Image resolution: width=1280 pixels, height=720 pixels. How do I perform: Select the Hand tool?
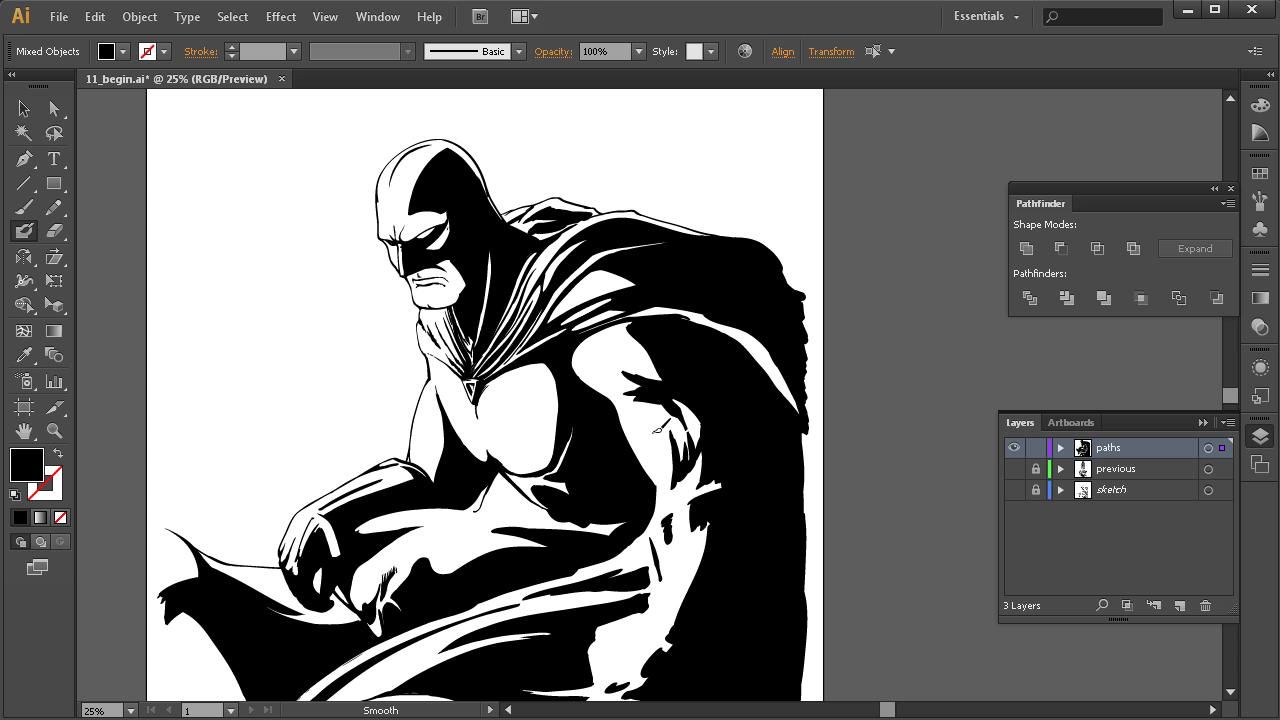(x=24, y=431)
